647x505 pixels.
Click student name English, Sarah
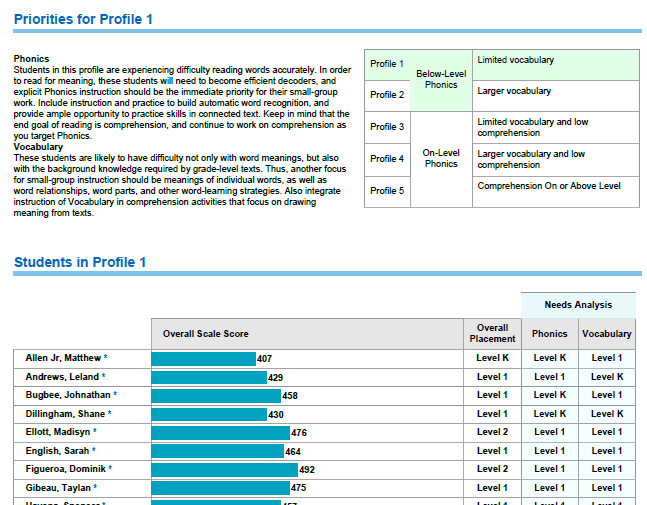point(57,451)
